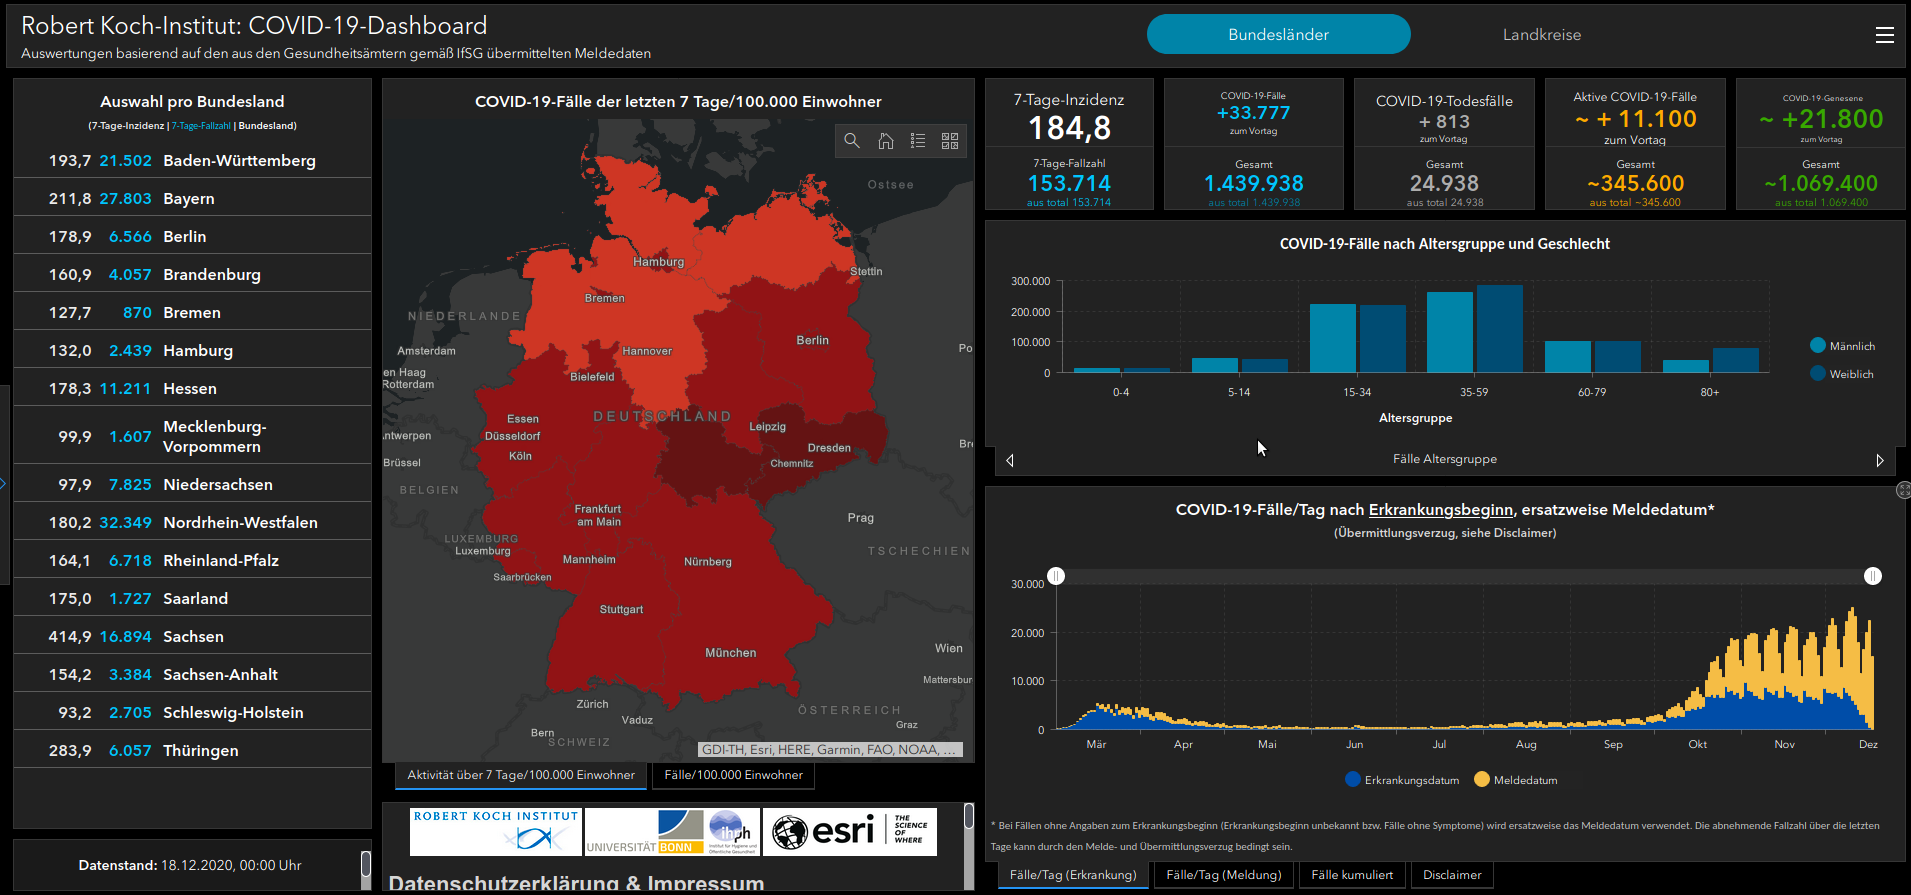Expand the collapsed left side panel
Screen dimensions: 1911x895
[x=4, y=484]
